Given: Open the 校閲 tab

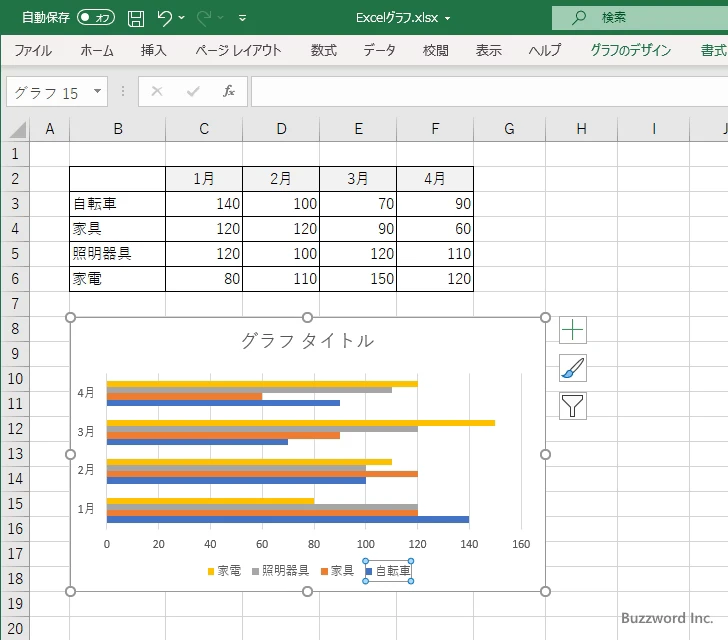Looking at the screenshot, I should [x=436, y=50].
